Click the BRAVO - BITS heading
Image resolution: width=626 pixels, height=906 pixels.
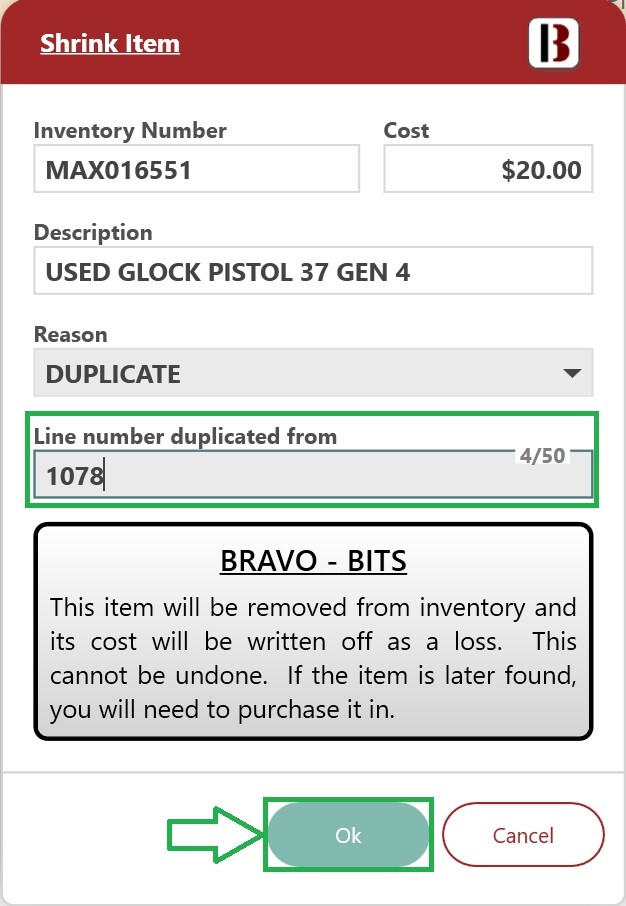click(x=313, y=560)
